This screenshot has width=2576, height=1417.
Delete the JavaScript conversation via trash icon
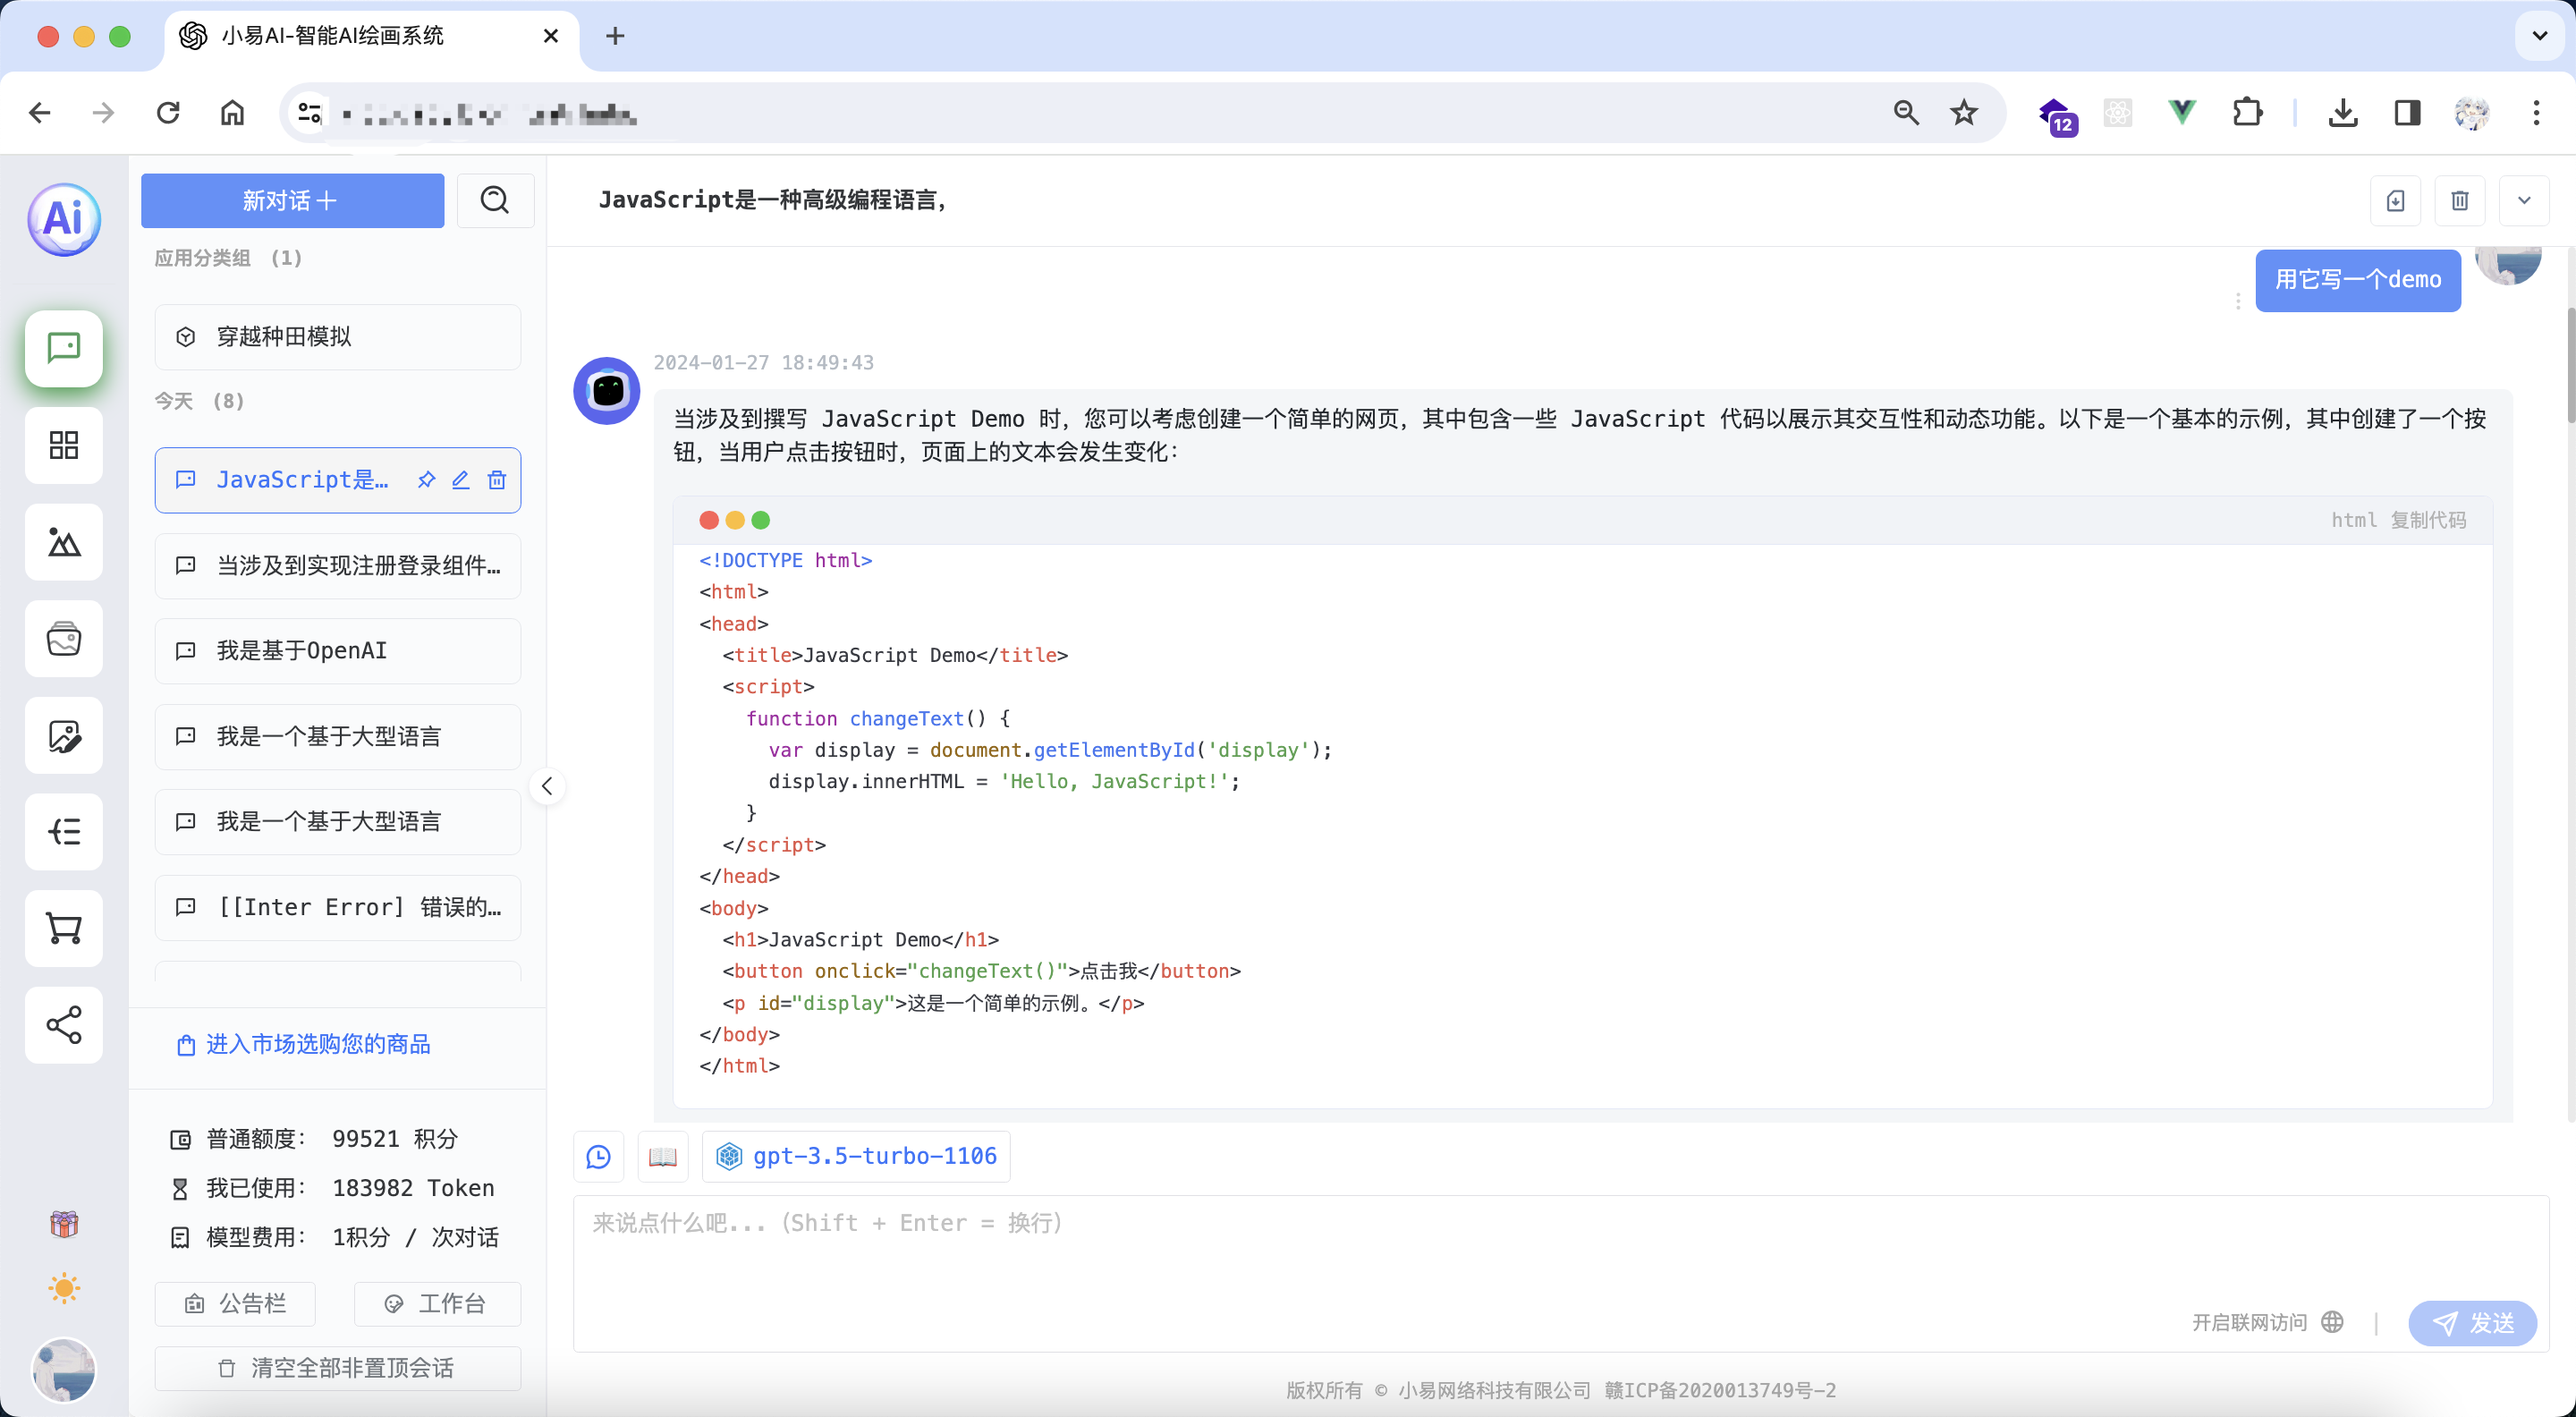tap(497, 480)
